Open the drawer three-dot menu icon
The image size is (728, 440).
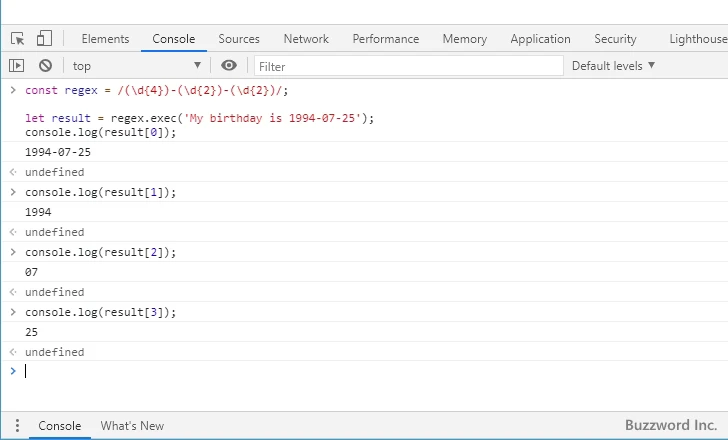coord(16,425)
